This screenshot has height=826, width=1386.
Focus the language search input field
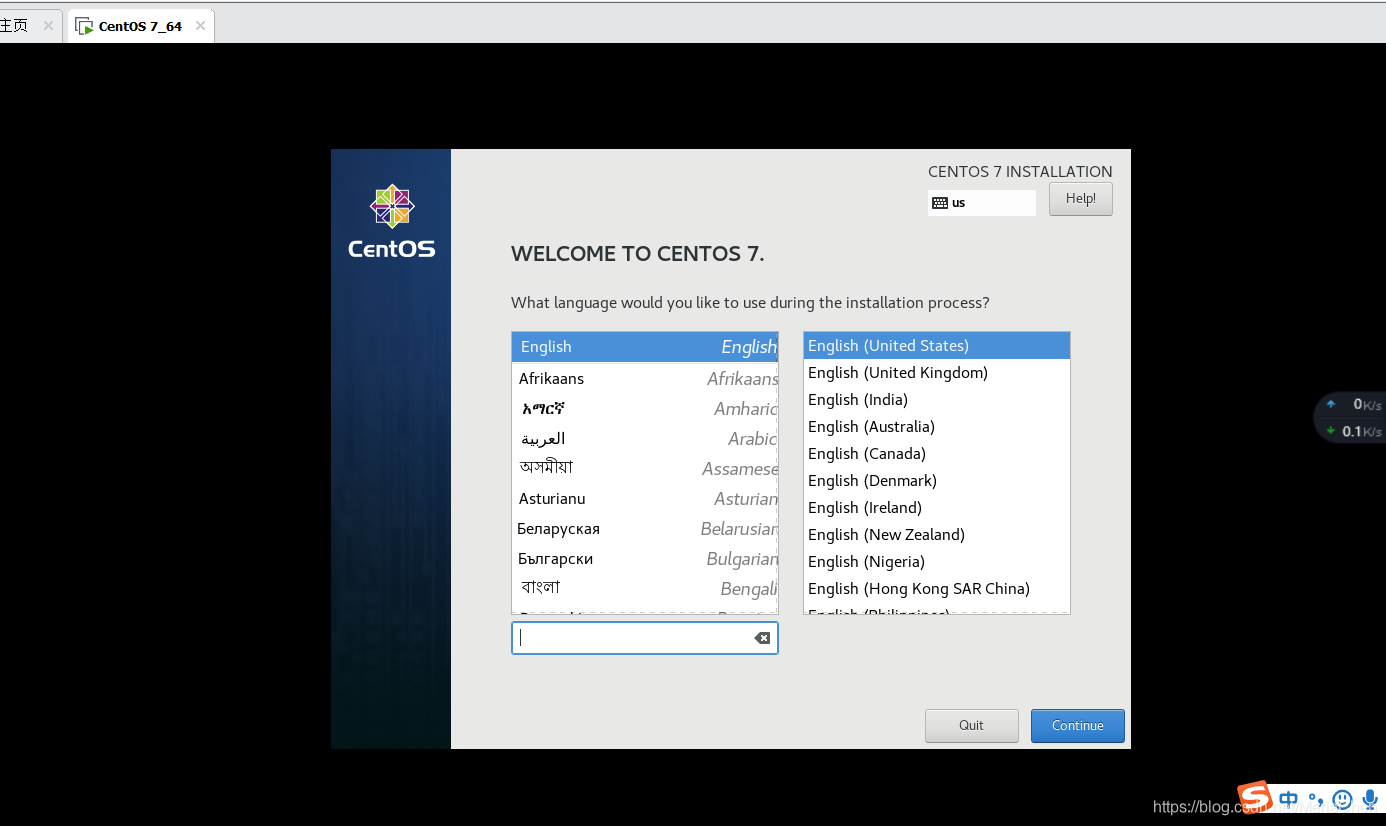(x=644, y=638)
